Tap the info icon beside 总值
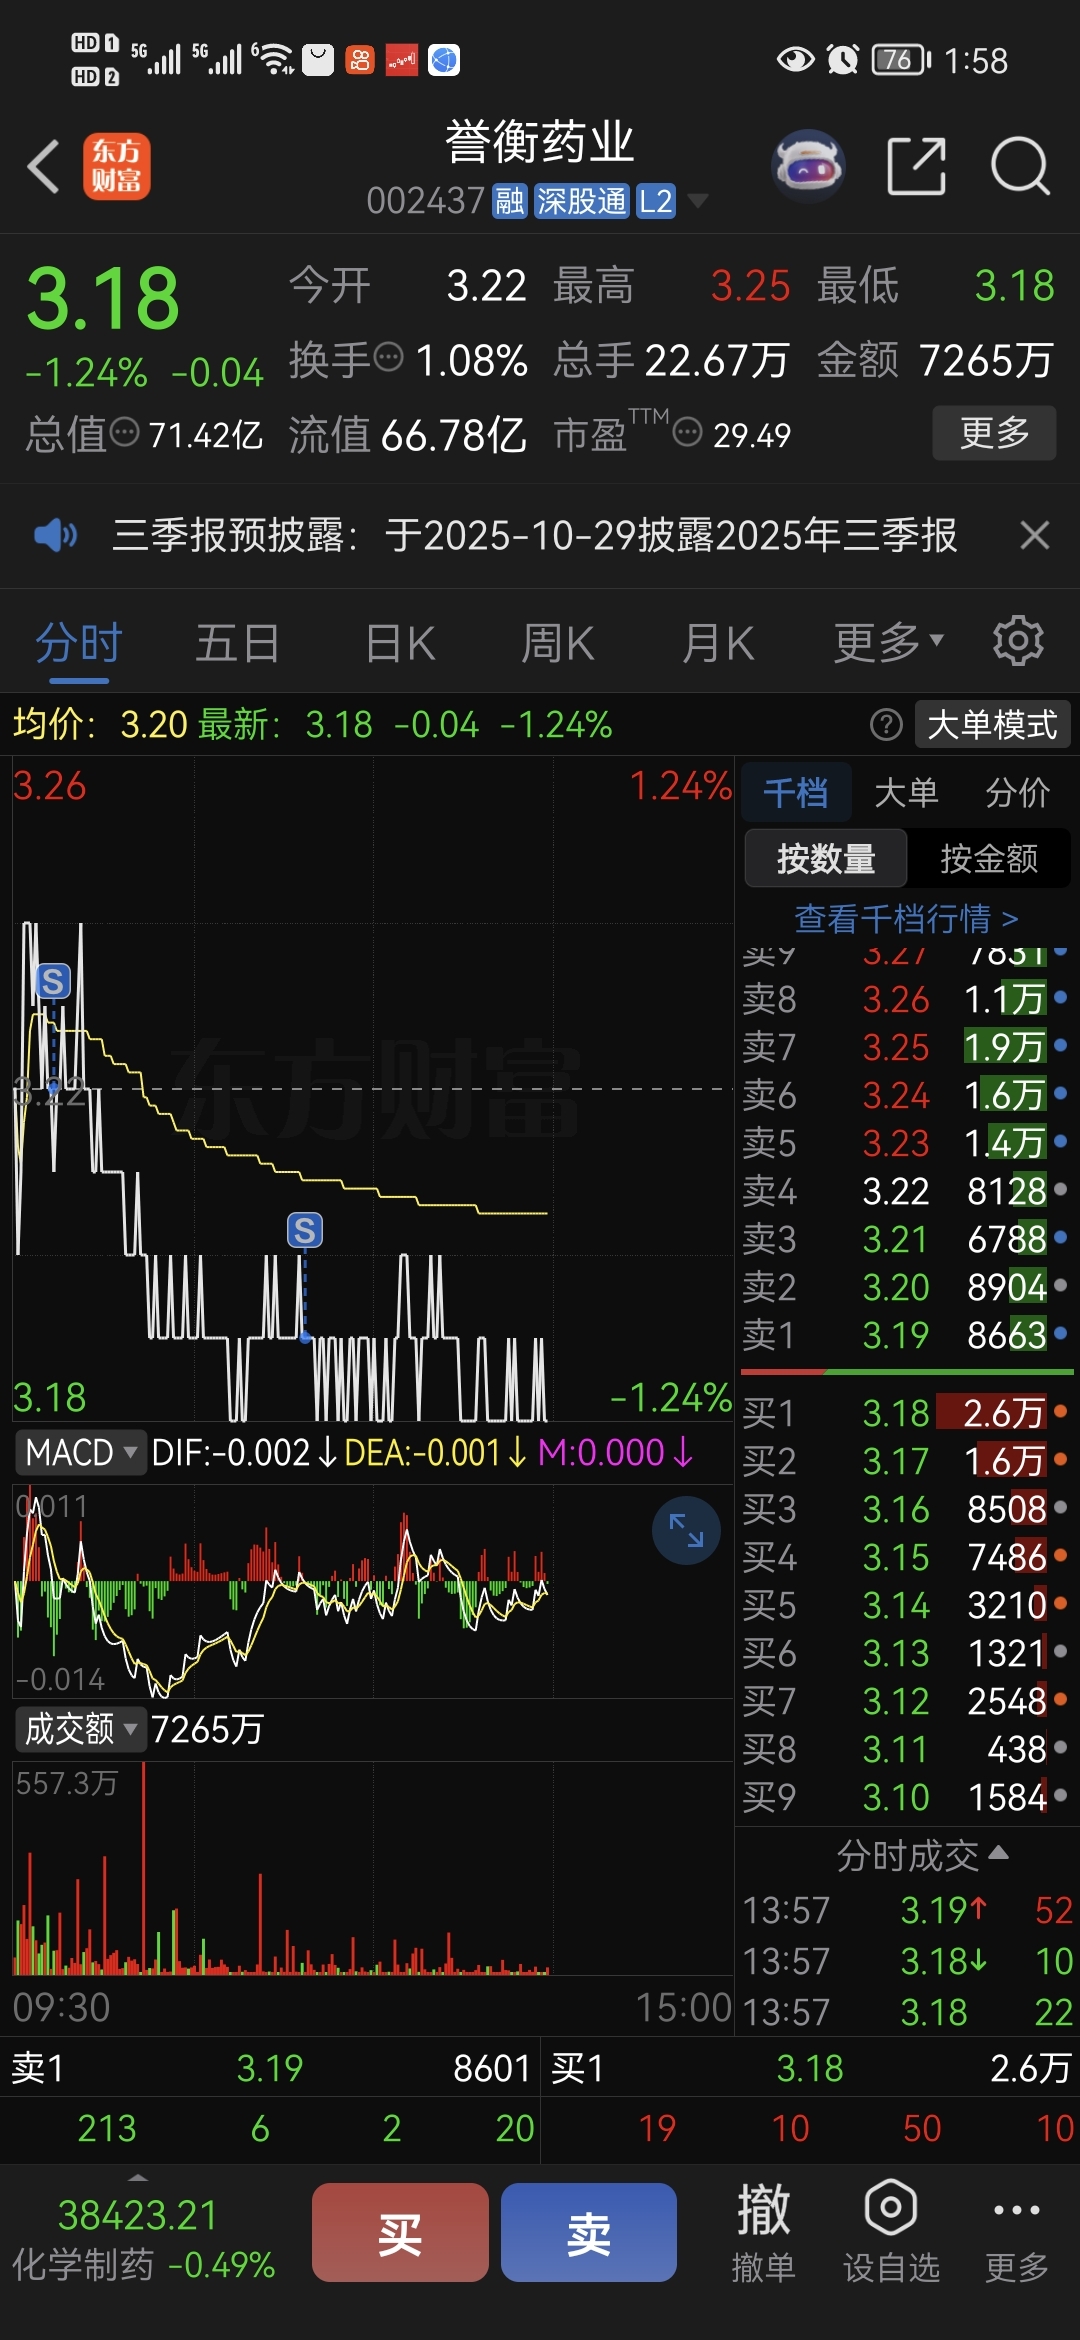1080x2340 pixels. (x=125, y=432)
